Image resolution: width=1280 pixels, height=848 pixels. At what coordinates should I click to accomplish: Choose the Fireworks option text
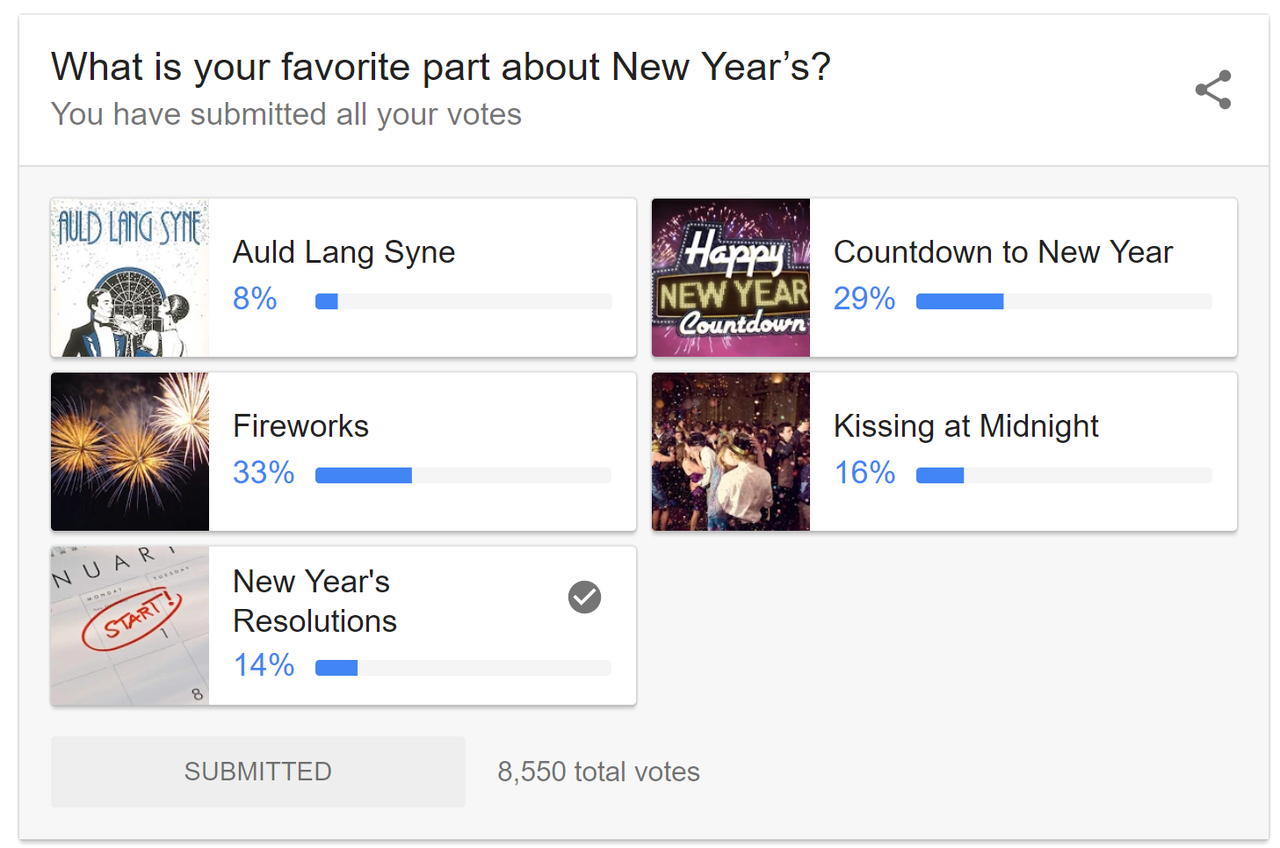[x=301, y=426]
